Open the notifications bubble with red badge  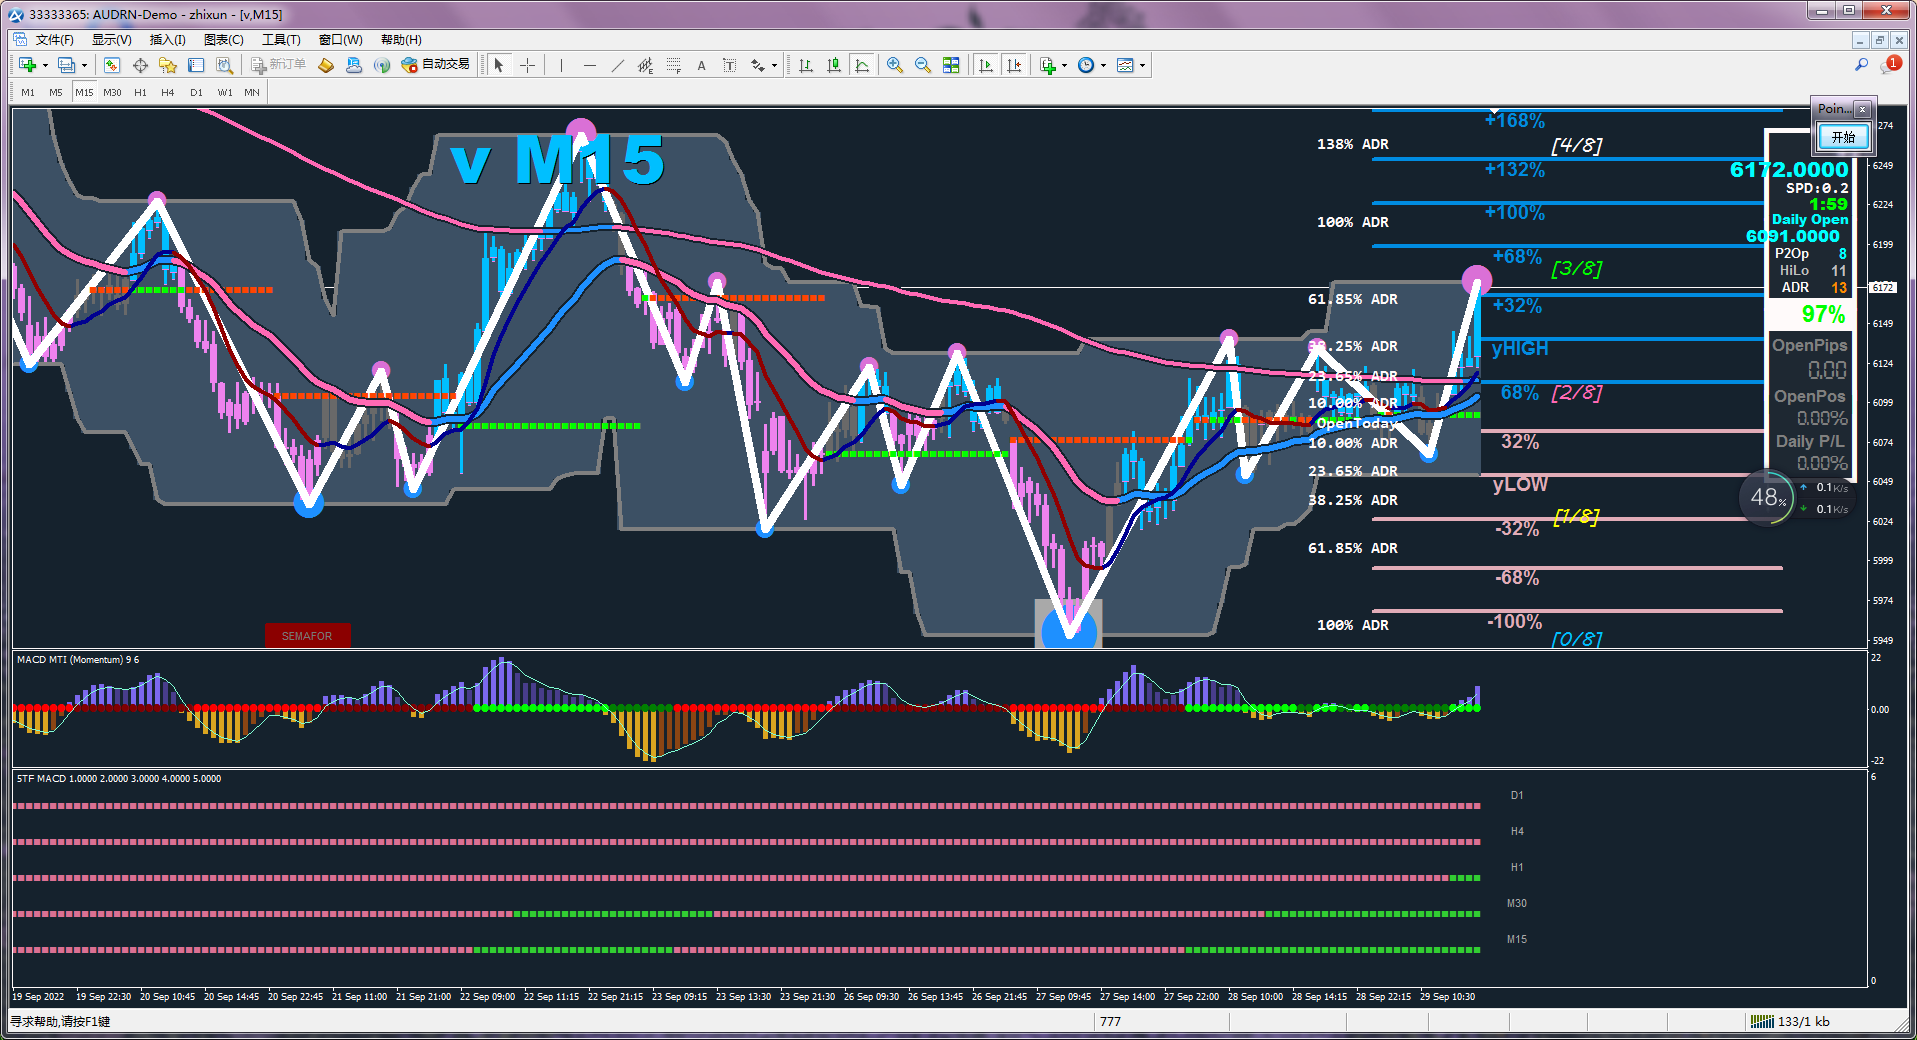point(1889,65)
